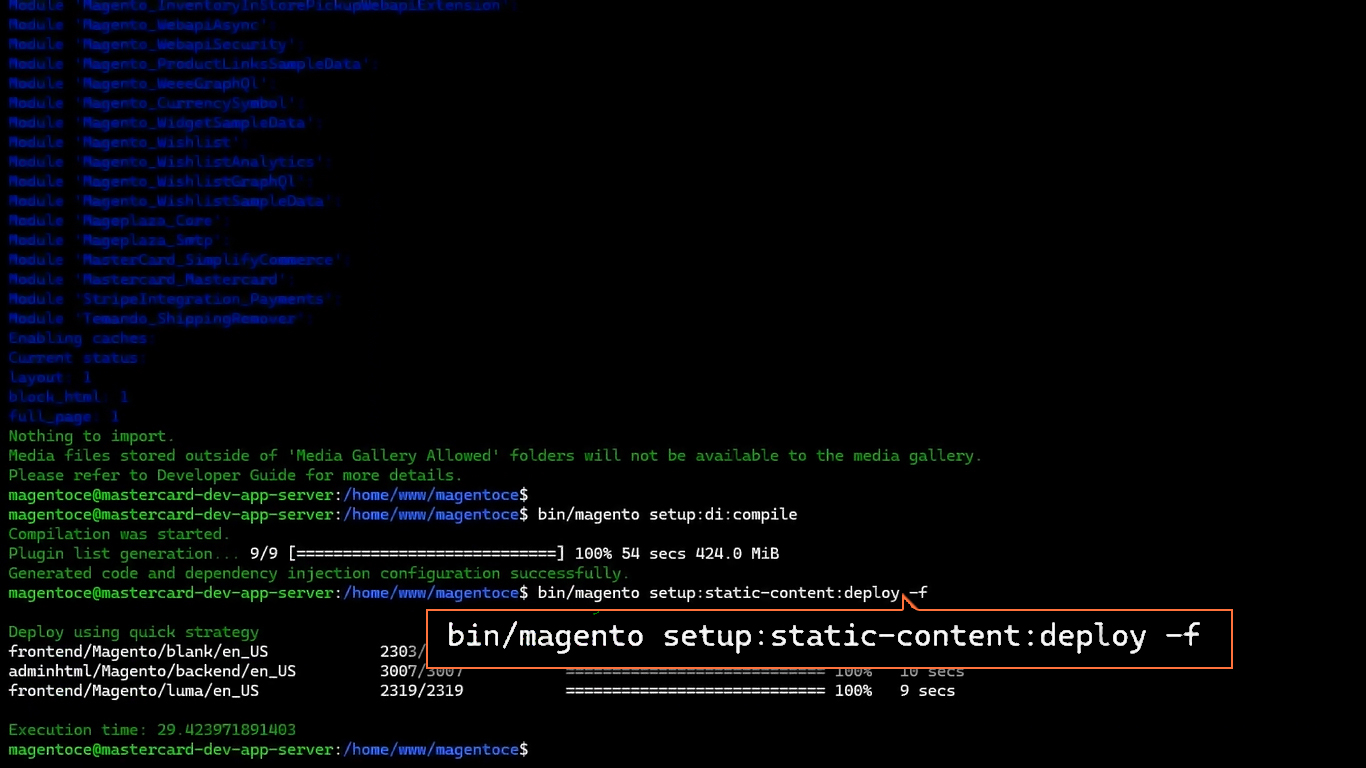Click the module line 'Mageplaza_Smtp'
The image size is (1366, 768).
point(119,240)
